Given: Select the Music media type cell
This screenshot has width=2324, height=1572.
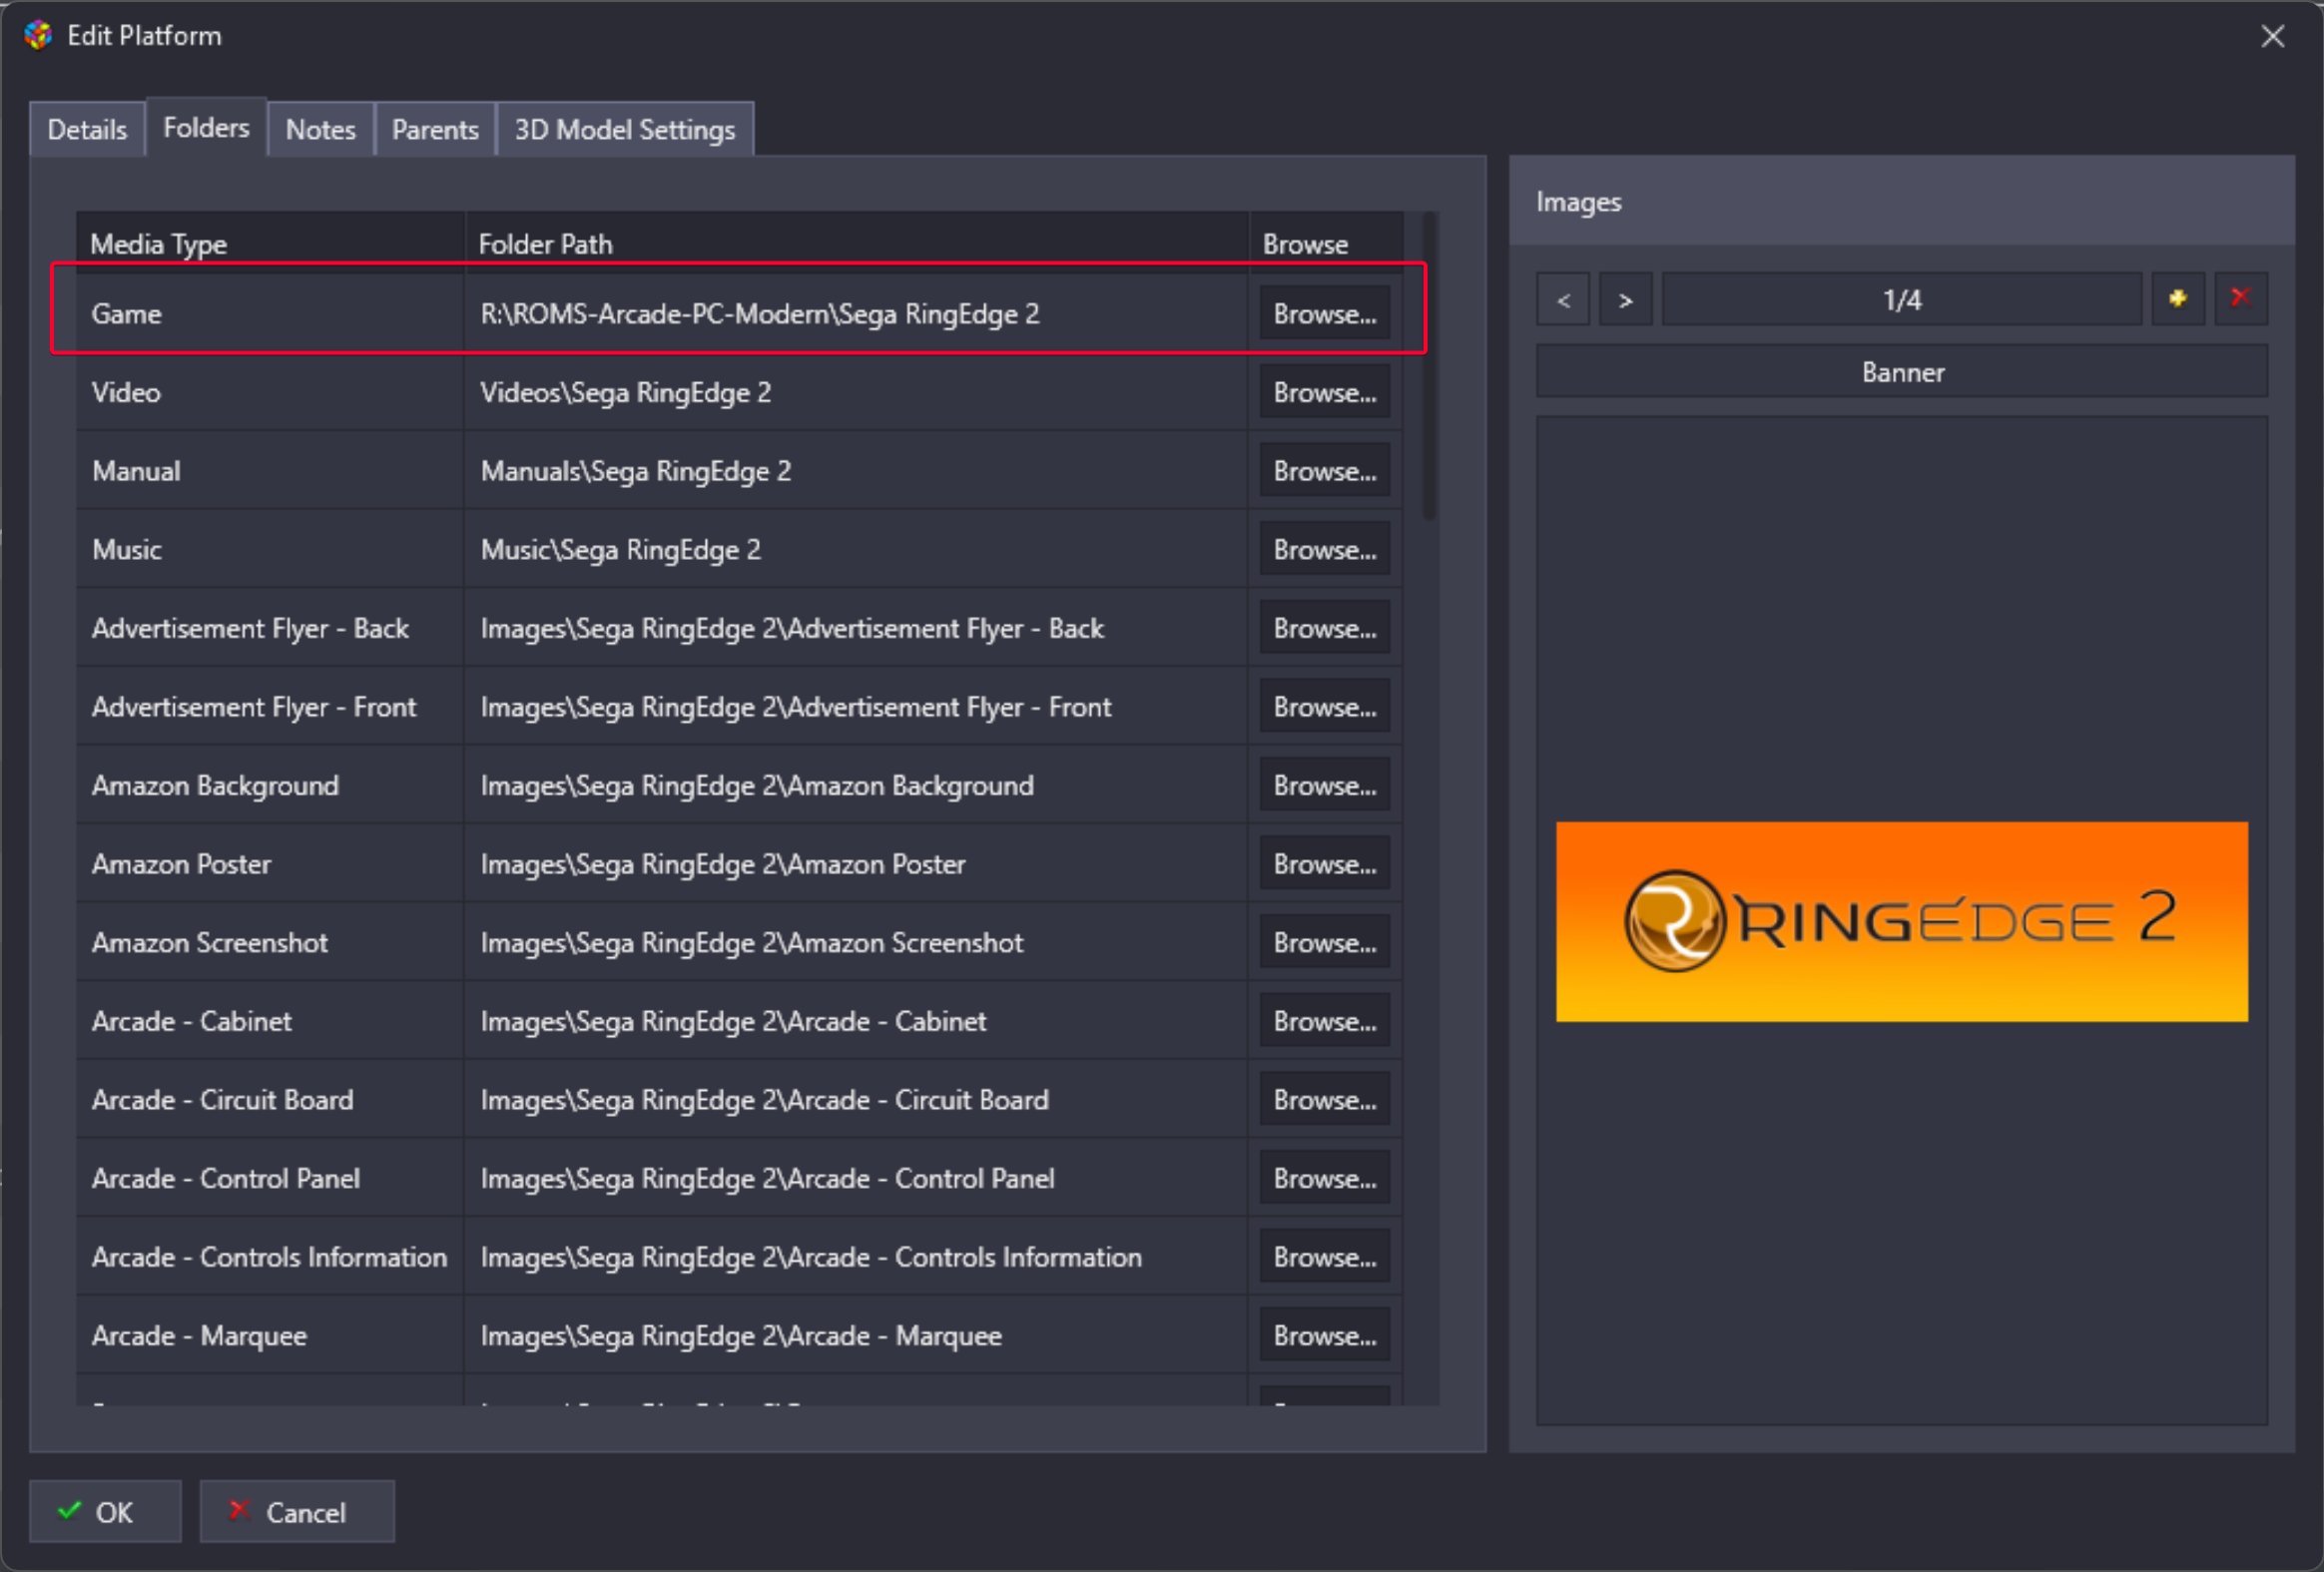Looking at the screenshot, I should click(270, 550).
